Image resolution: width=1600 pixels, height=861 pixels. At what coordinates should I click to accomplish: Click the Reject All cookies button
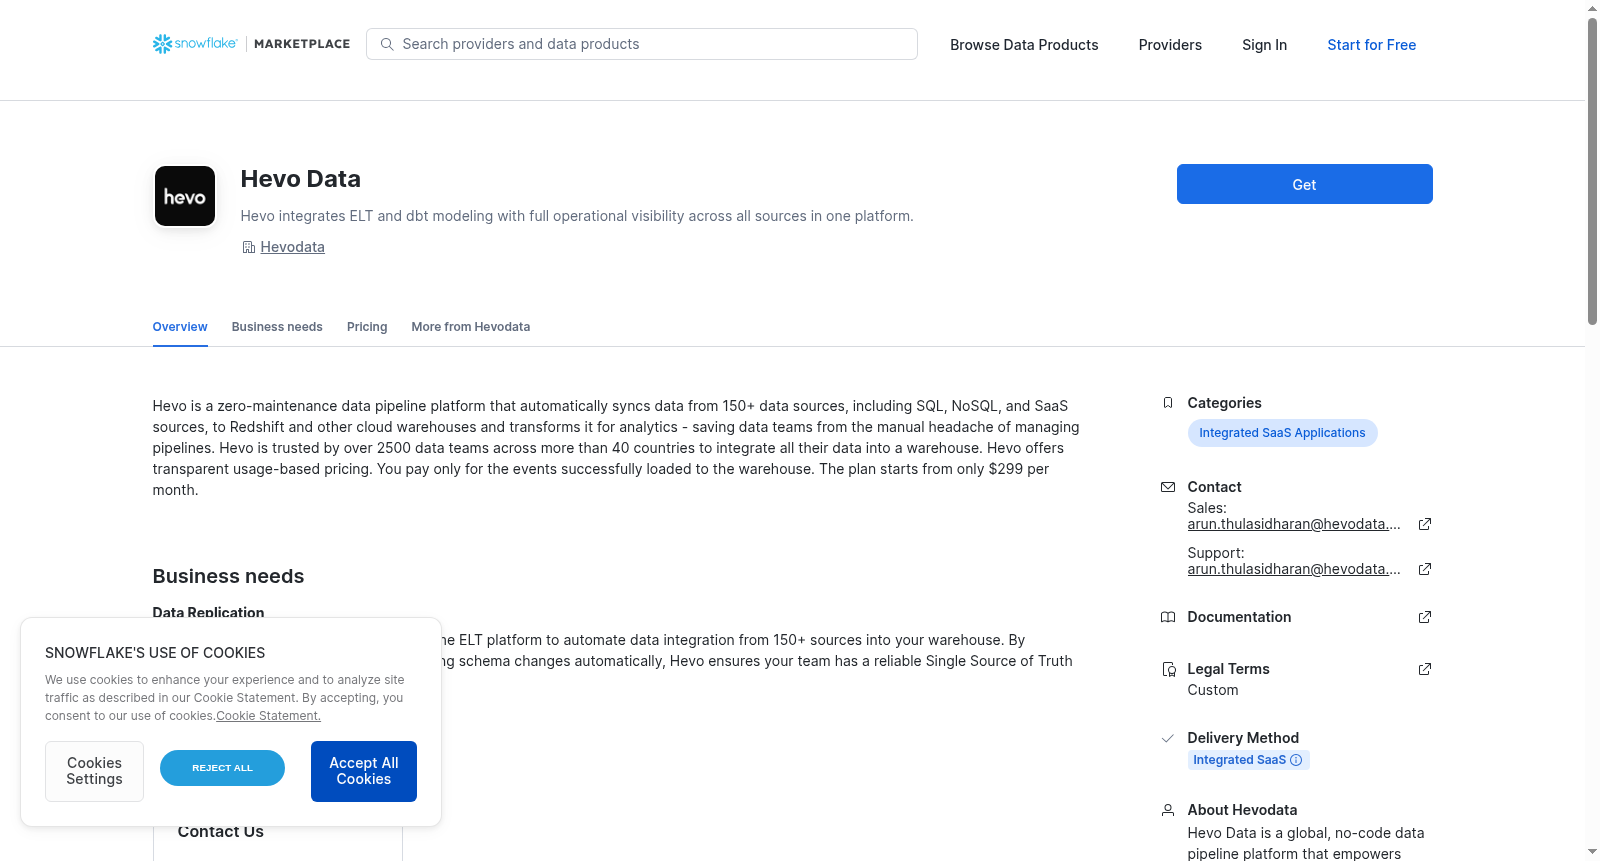click(222, 768)
